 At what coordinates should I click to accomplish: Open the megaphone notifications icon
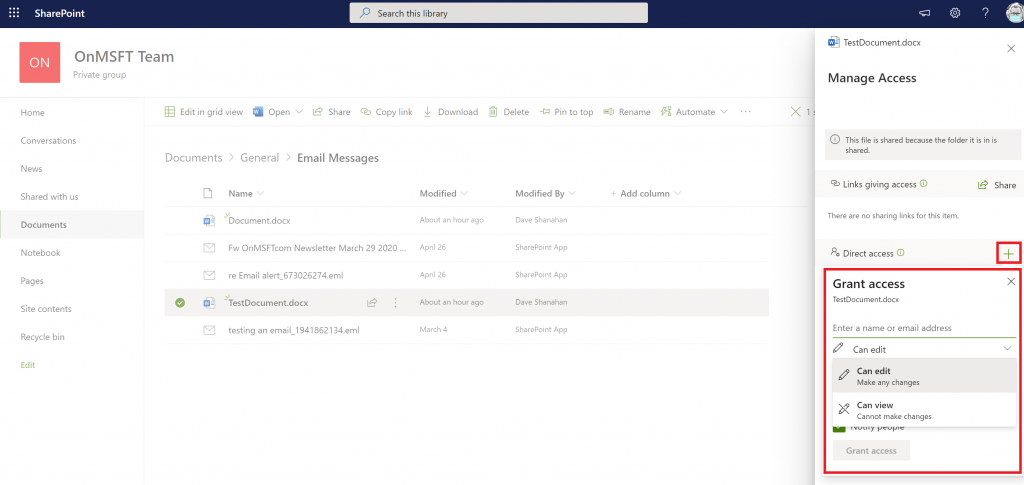point(925,13)
